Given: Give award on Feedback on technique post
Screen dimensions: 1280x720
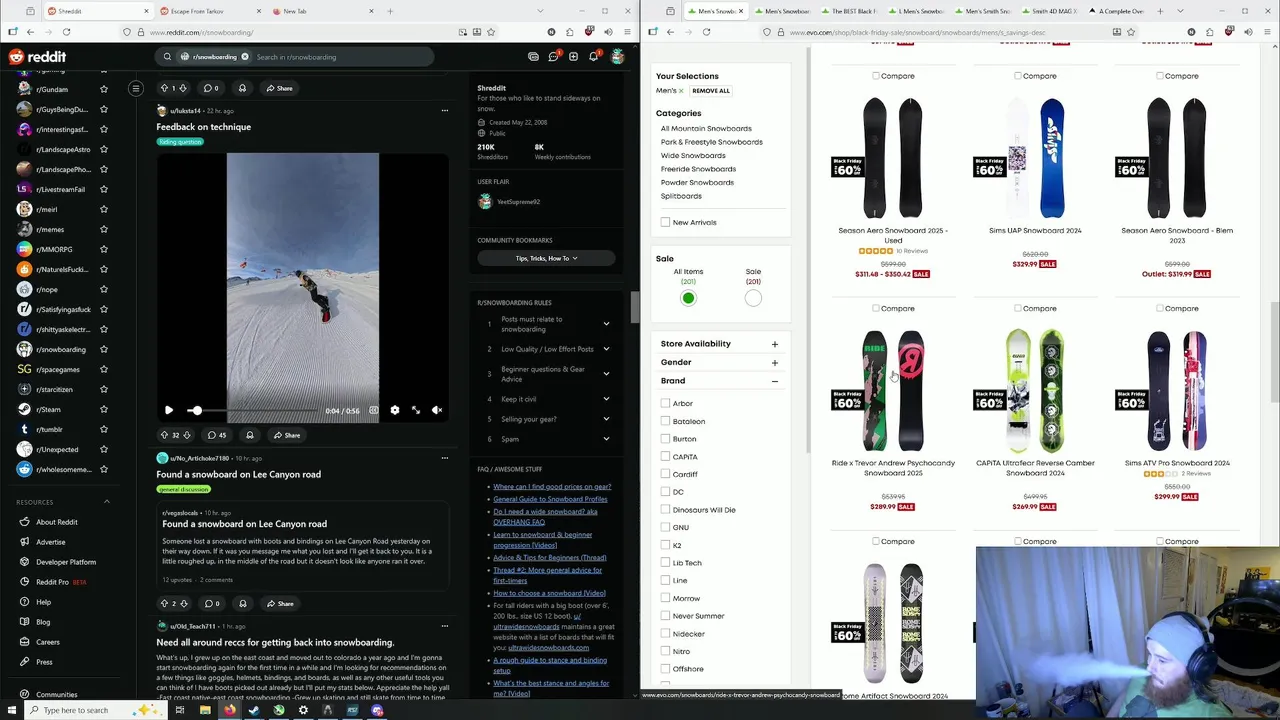Looking at the screenshot, I should tap(250, 435).
